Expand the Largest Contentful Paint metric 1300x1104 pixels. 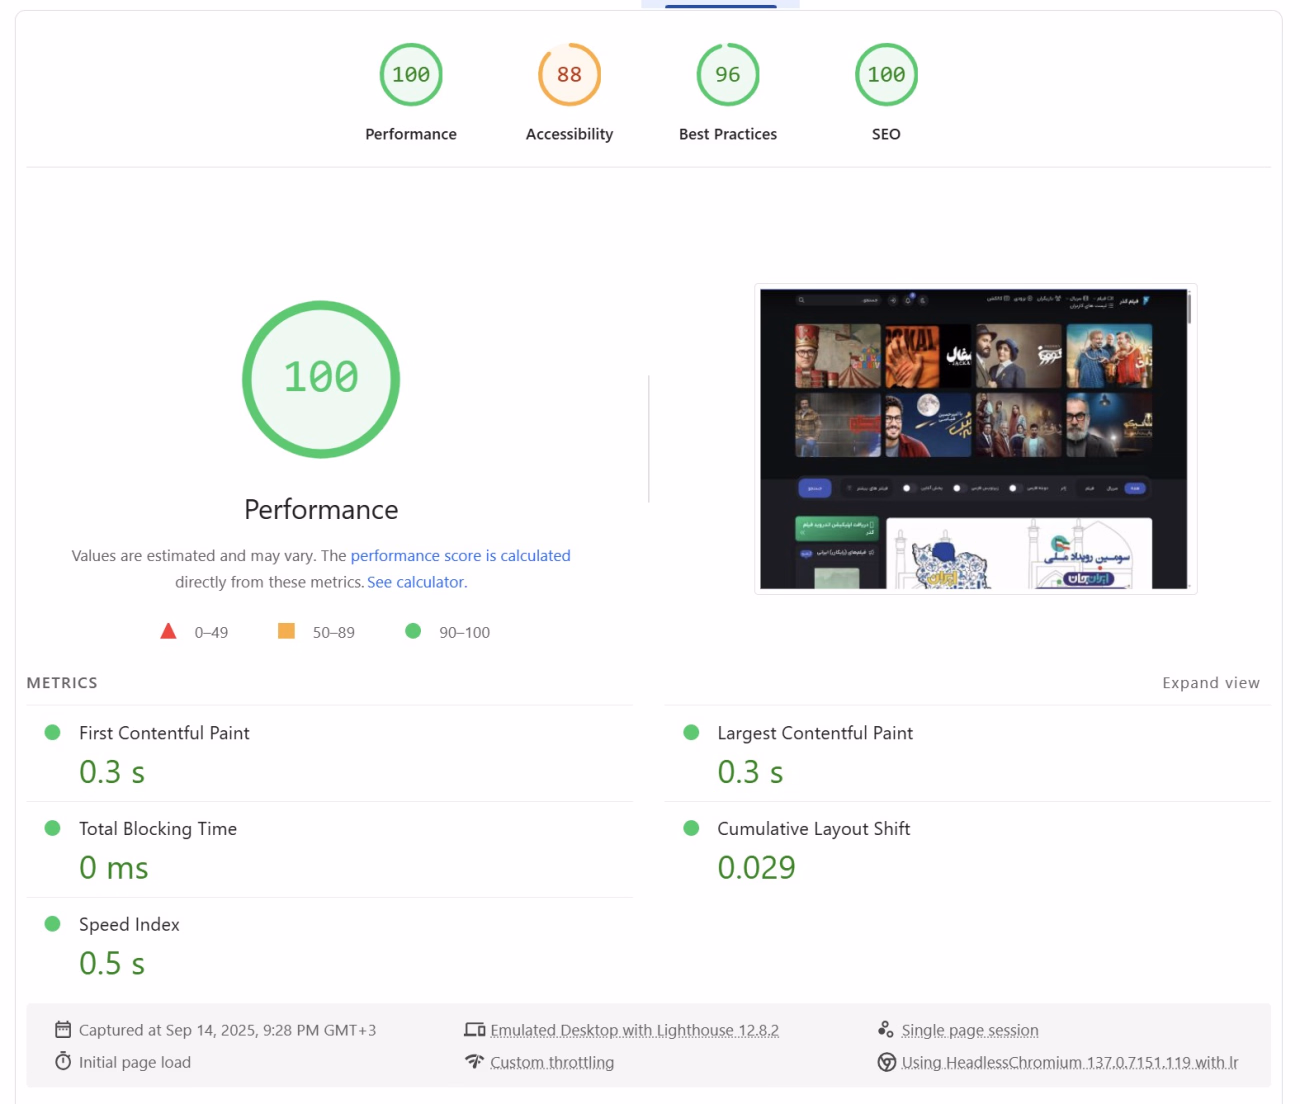[x=814, y=734]
